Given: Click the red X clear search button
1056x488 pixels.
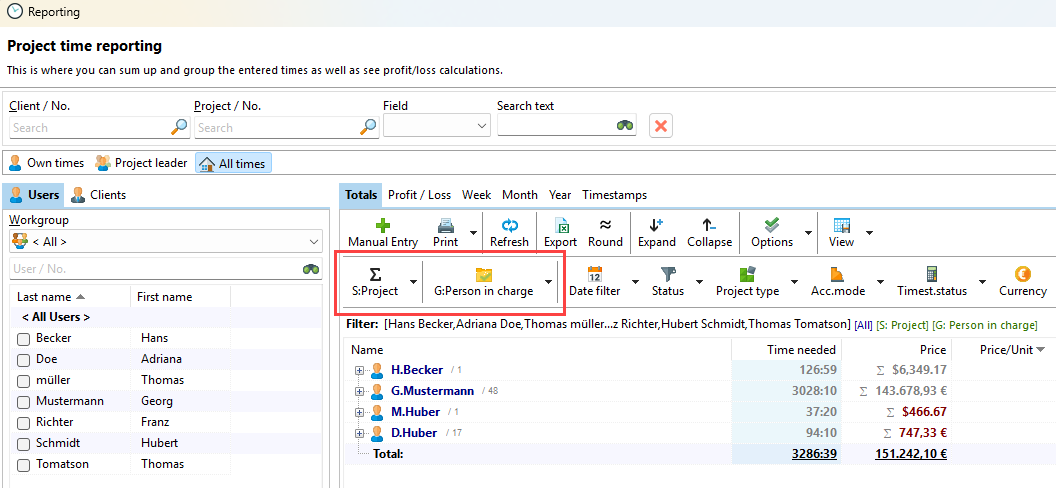Looking at the screenshot, I should click(660, 126).
